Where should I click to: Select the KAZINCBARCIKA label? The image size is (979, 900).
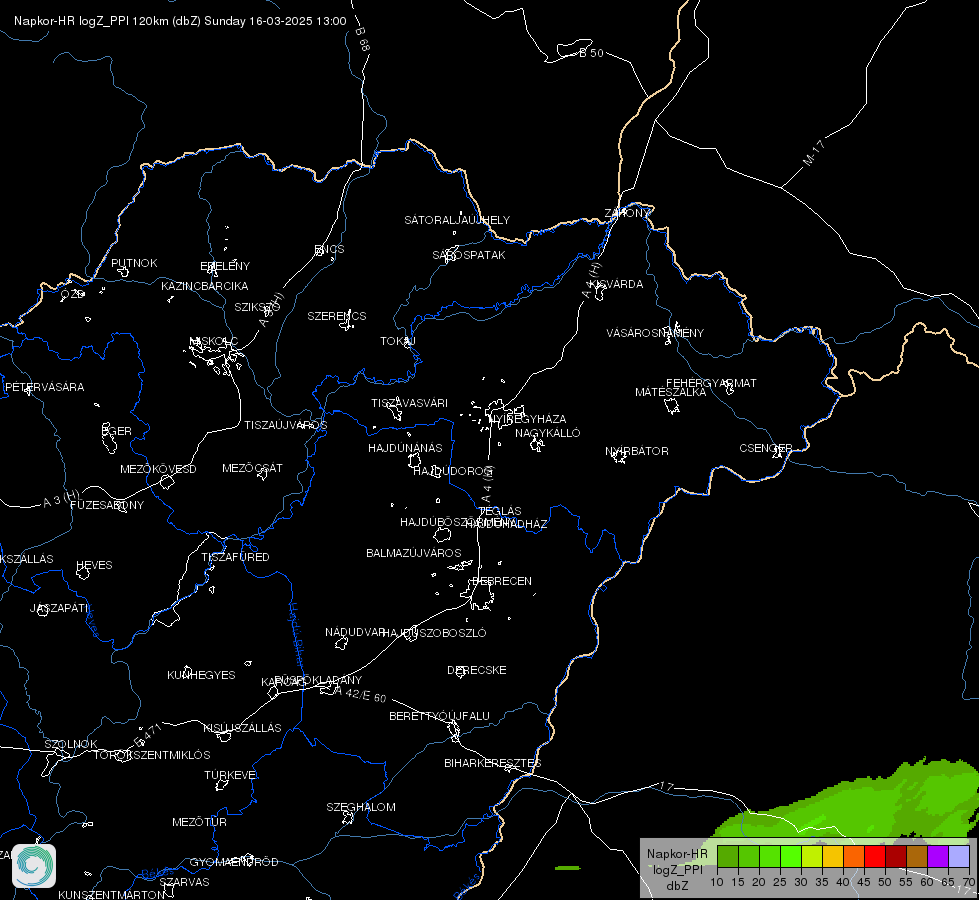point(205,286)
